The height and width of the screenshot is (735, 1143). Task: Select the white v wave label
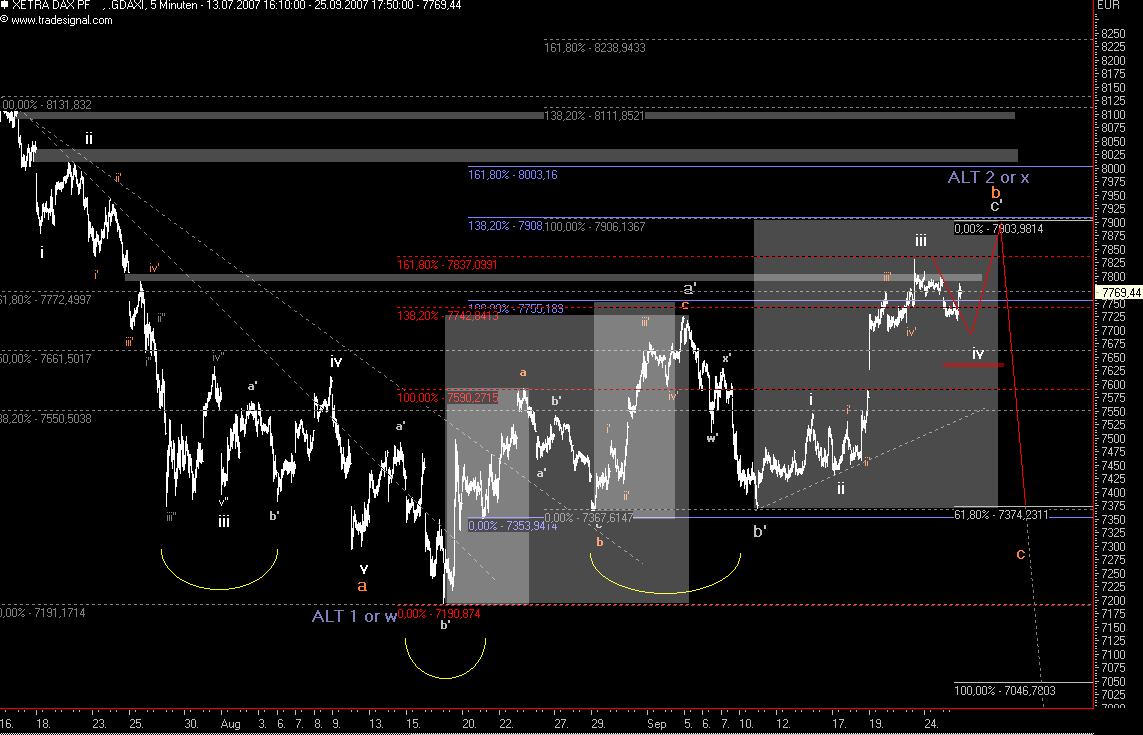pyautogui.click(x=364, y=568)
